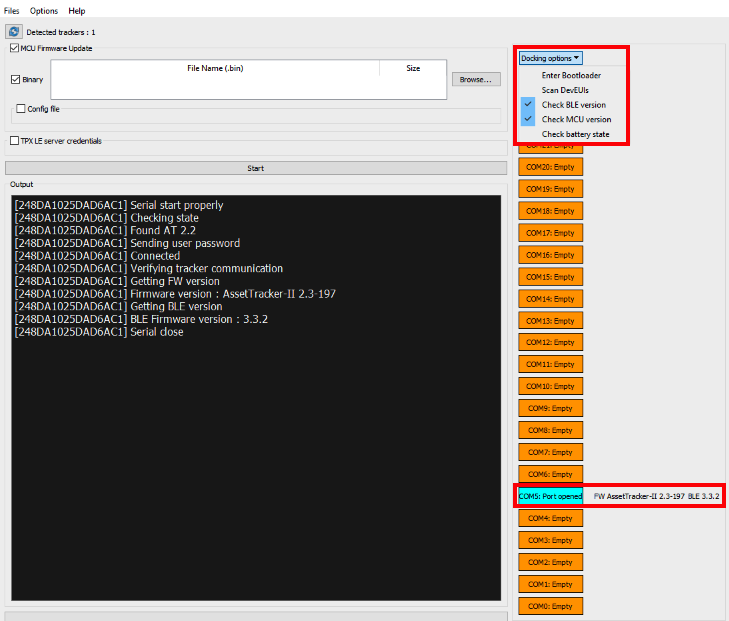Choose Scan DevEUIs option
Viewport: 729px width, 621px height.
point(565,90)
